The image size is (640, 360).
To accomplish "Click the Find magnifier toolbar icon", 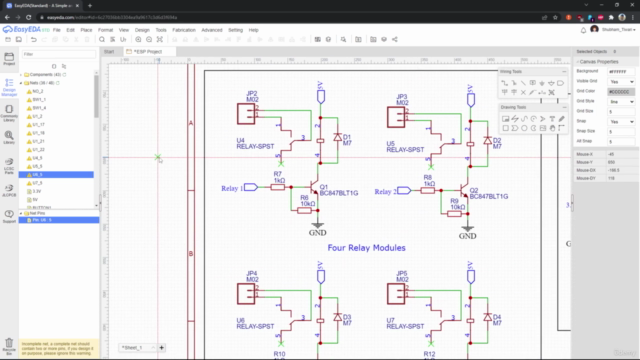I will point(102,40).
